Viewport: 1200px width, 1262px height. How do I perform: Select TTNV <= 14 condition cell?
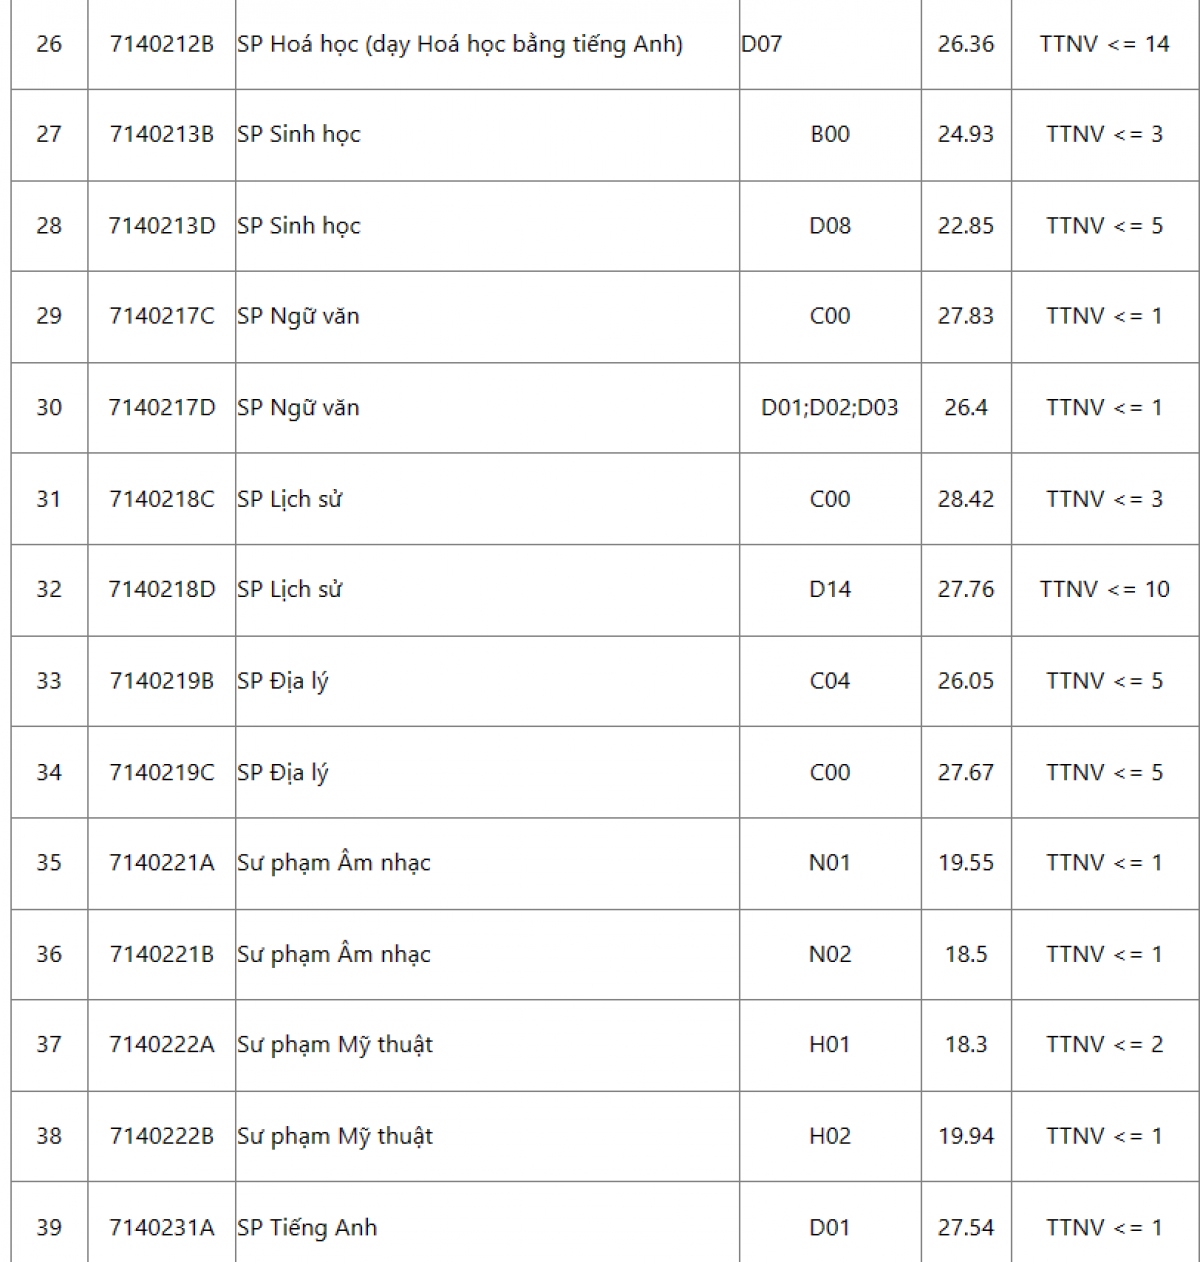(x=1105, y=44)
